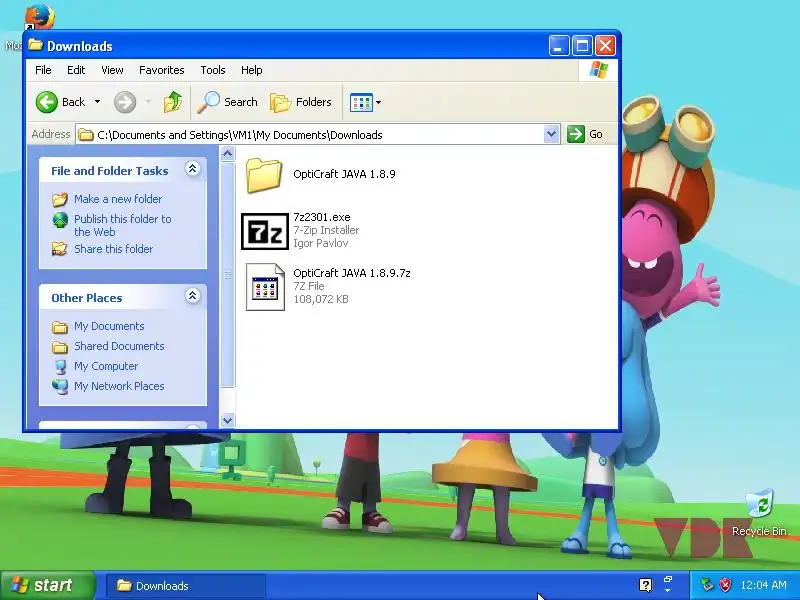Click the sidebar scrollbar thumb
The image size is (800, 600).
click(x=228, y=274)
